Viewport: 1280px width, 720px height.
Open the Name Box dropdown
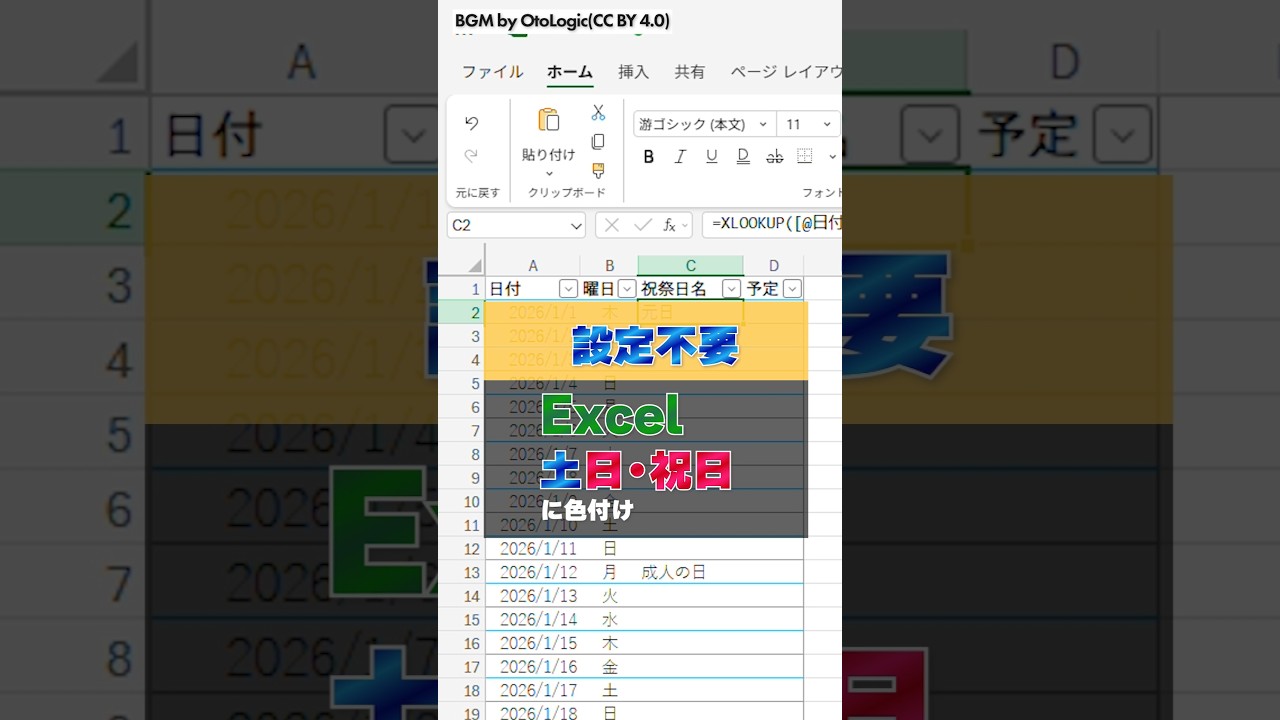click(x=576, y=226)
